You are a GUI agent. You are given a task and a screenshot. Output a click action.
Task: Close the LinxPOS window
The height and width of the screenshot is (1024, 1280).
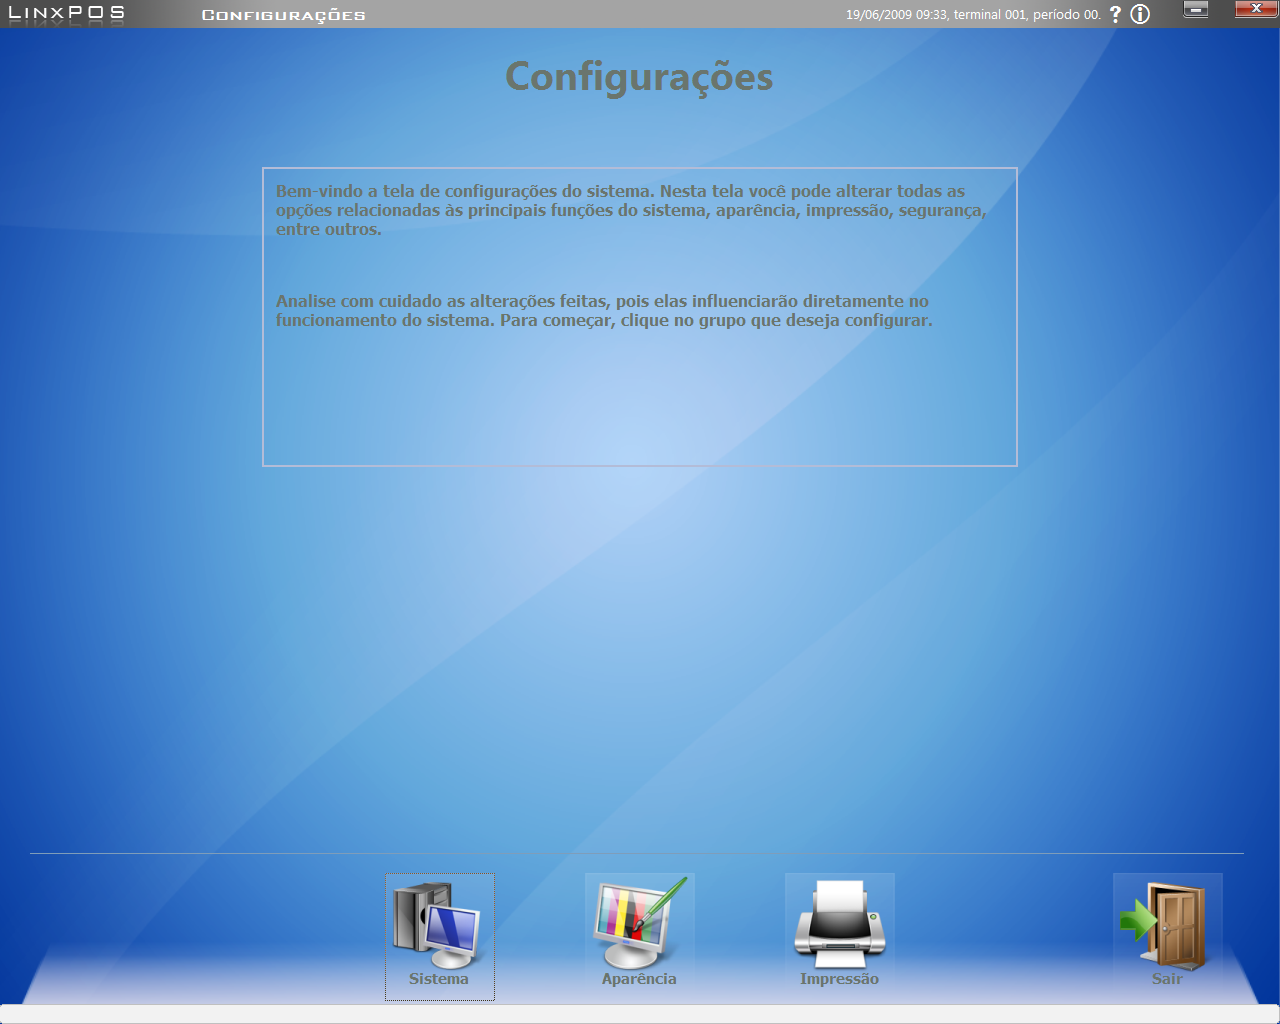[1256, 9]
